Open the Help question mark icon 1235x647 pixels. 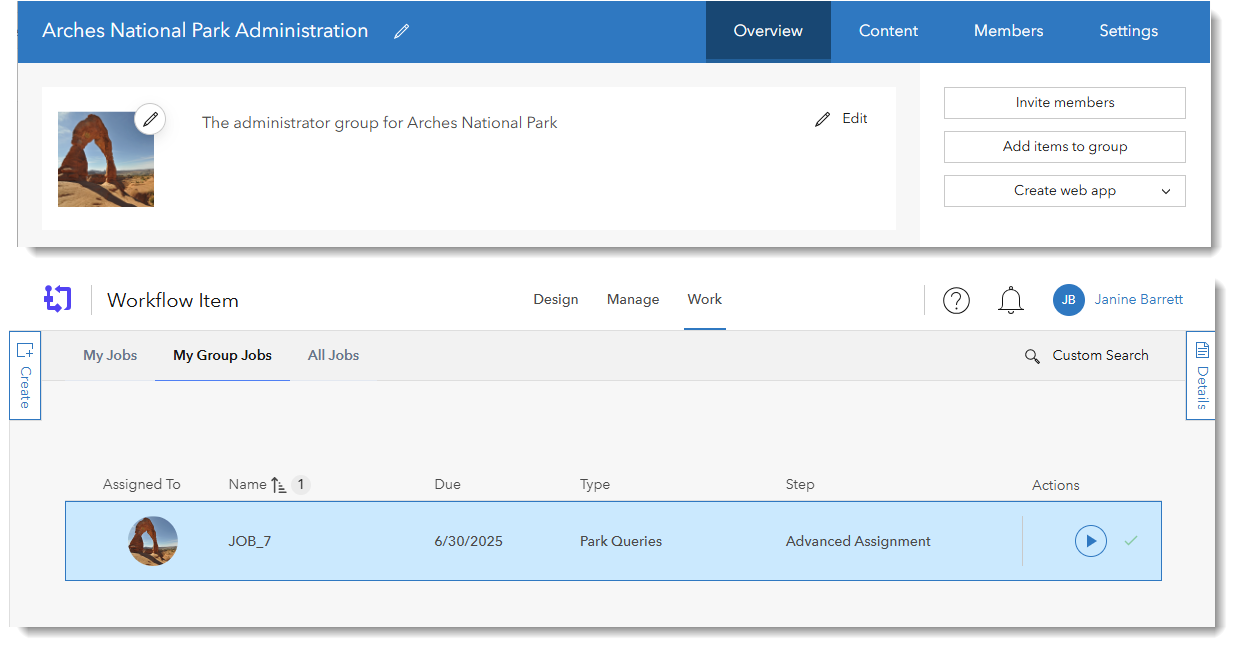pyautogui.click(x=956, y=300)
